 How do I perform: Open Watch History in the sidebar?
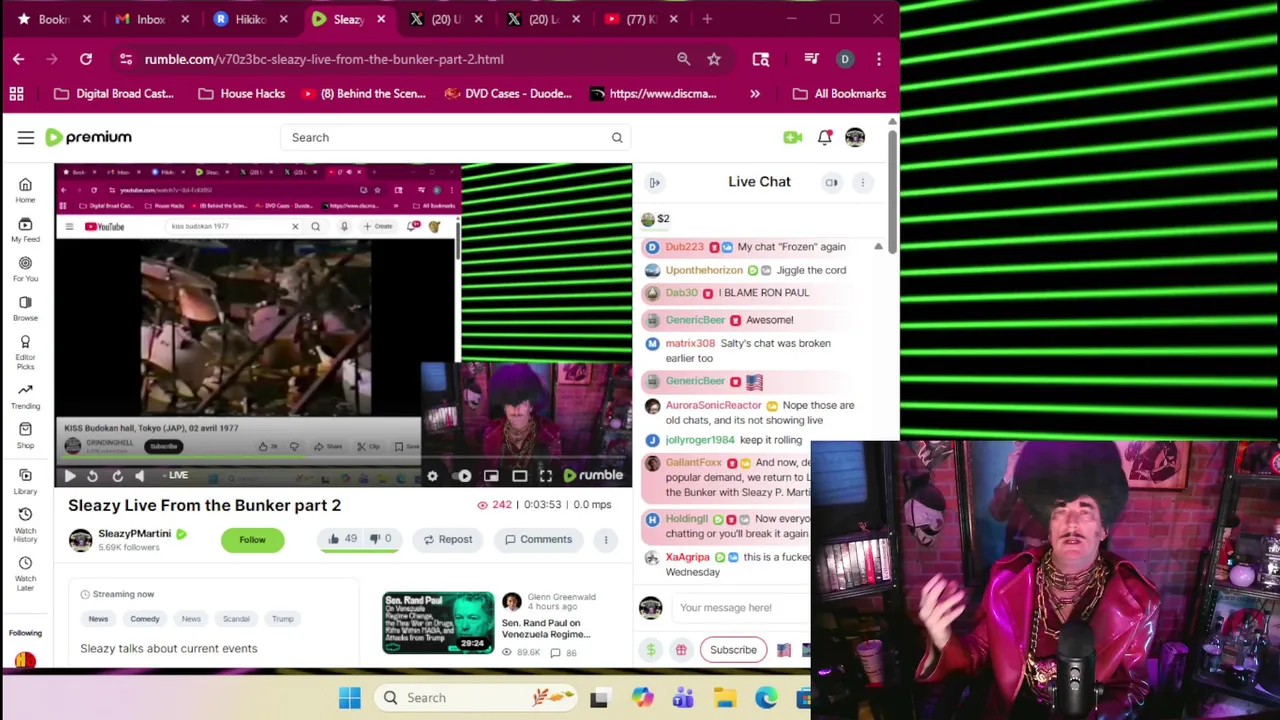point(25,524)
